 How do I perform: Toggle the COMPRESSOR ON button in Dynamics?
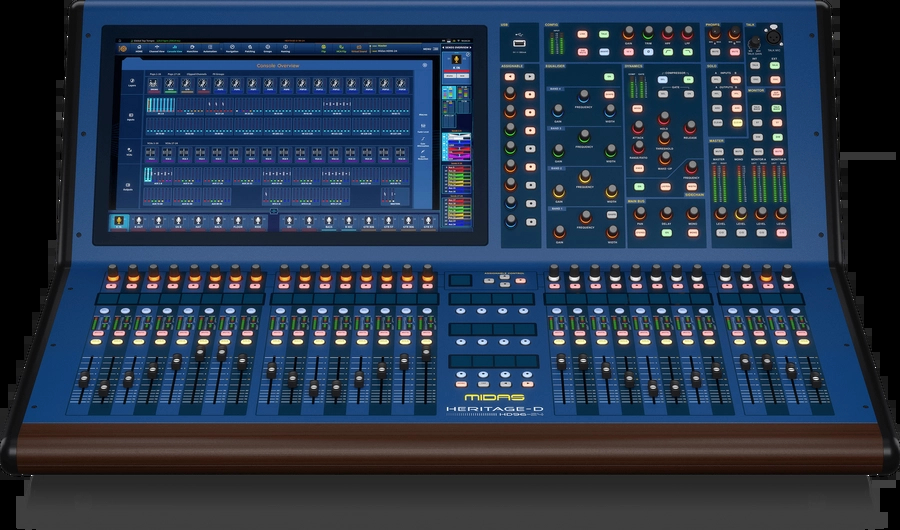(x=688, y=80)
